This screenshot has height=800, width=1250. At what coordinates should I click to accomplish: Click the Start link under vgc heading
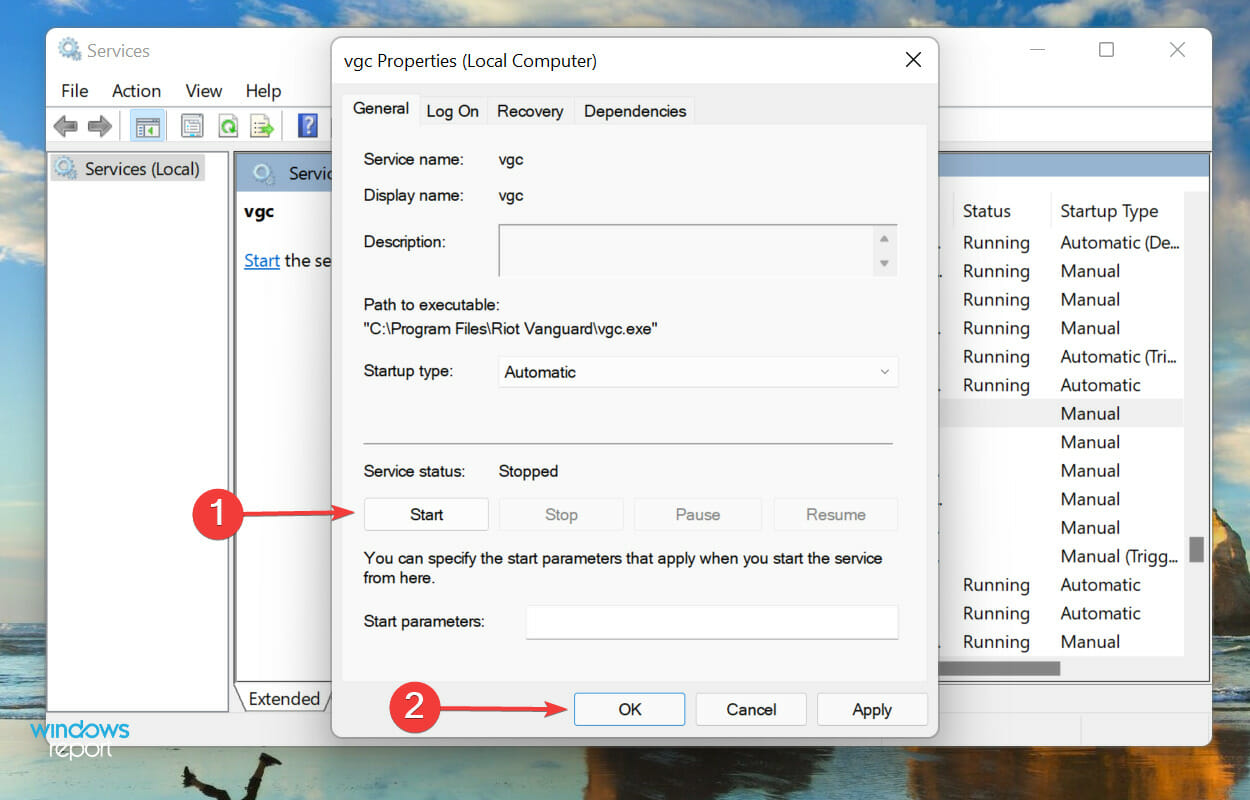click(x=262, y=260)
